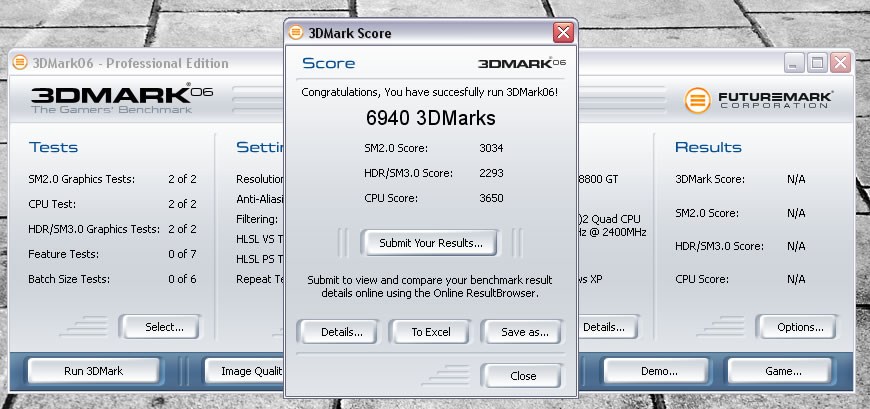
Task: Click Batch Size Tests 0 of 6 row
Action: point(113,279)
